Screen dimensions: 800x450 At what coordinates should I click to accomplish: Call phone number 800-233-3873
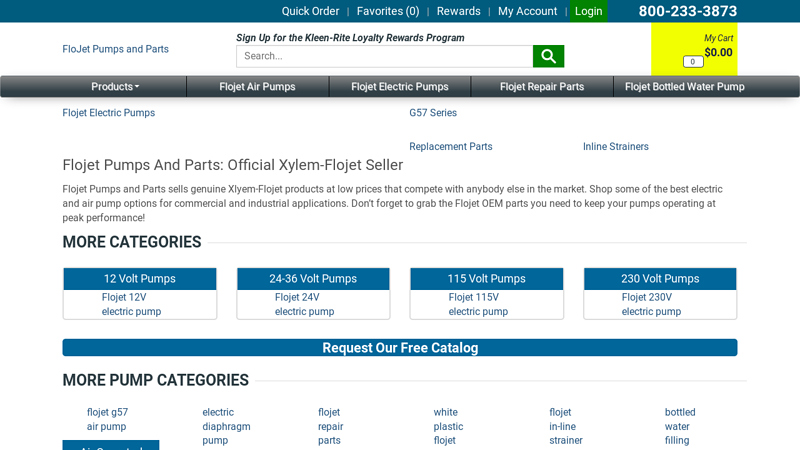click(687, 11)
